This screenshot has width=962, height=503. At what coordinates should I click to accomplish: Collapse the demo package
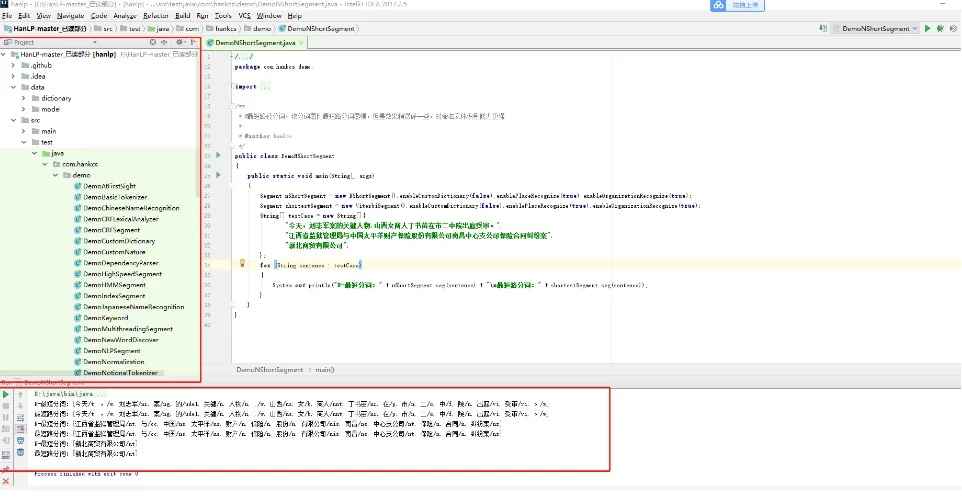pos(56,175)
